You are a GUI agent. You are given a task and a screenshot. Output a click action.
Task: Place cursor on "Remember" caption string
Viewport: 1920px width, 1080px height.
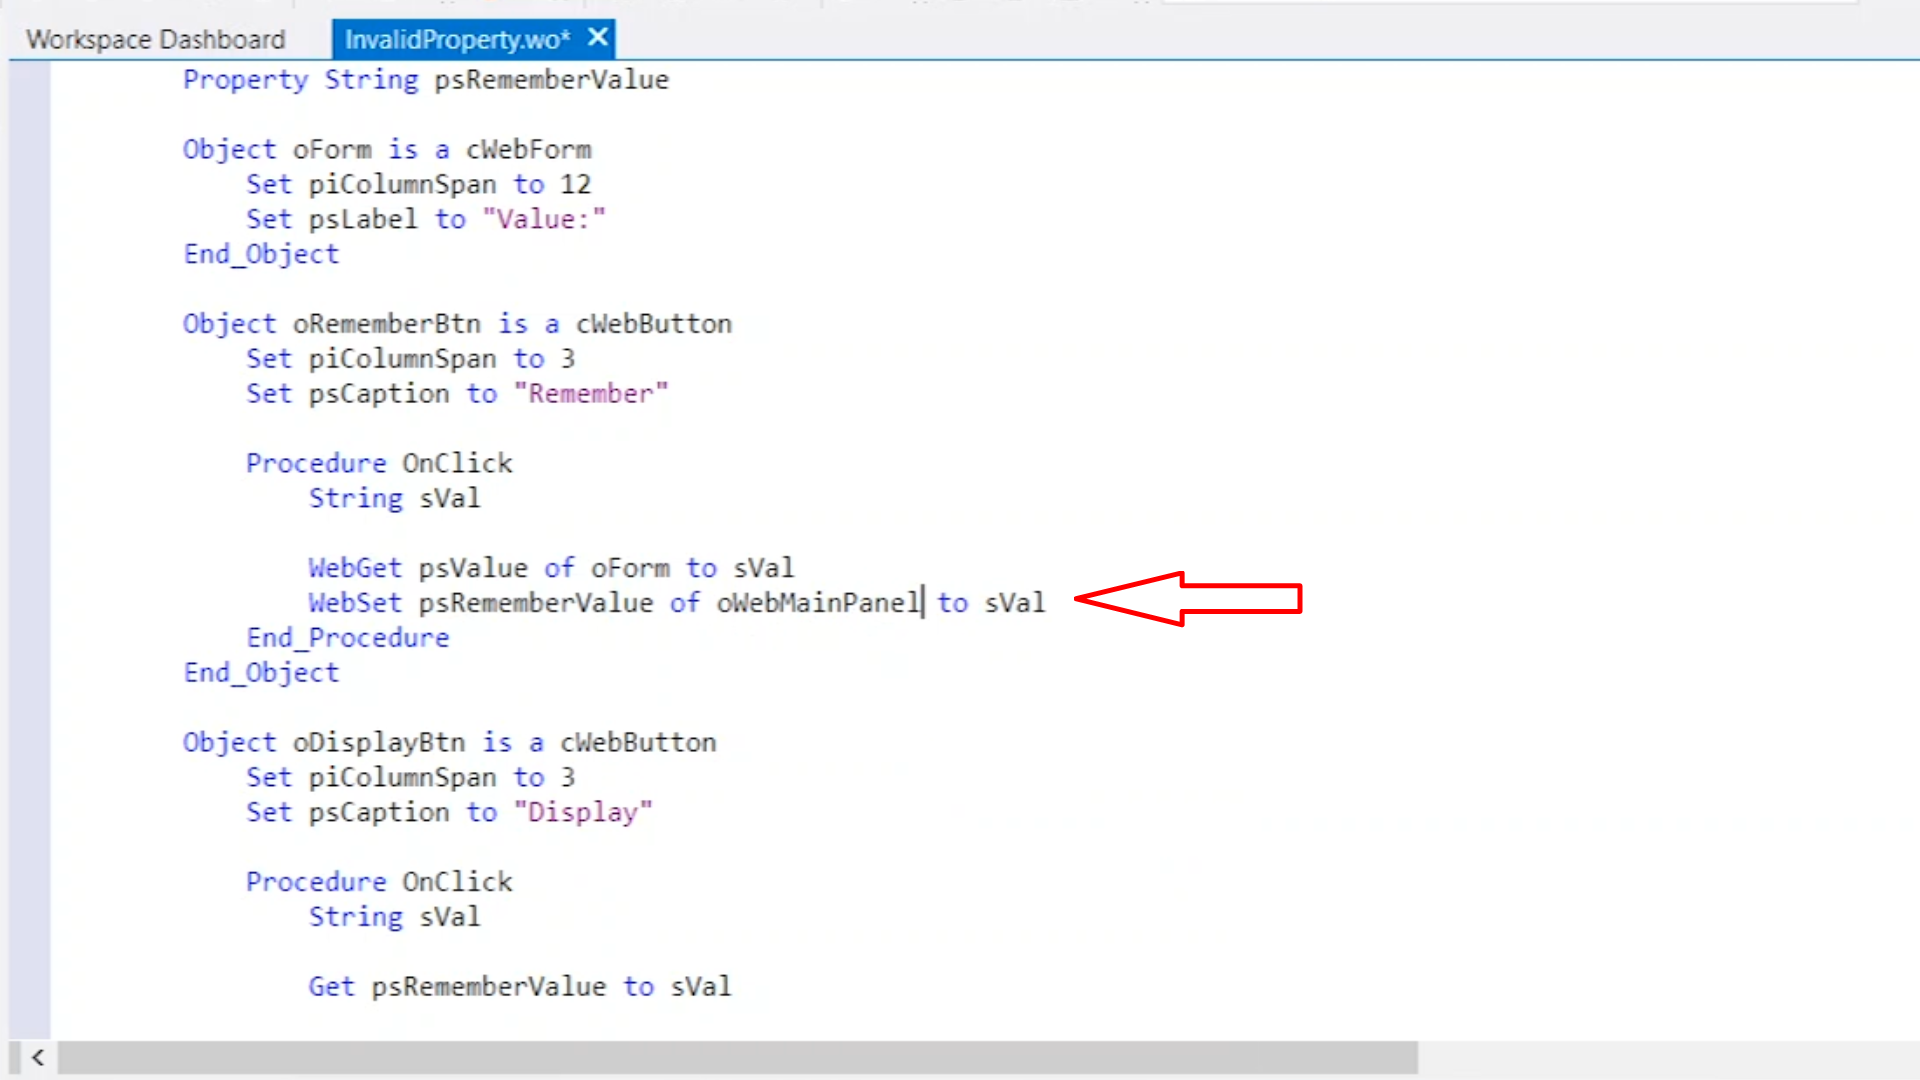pos(591,394)
